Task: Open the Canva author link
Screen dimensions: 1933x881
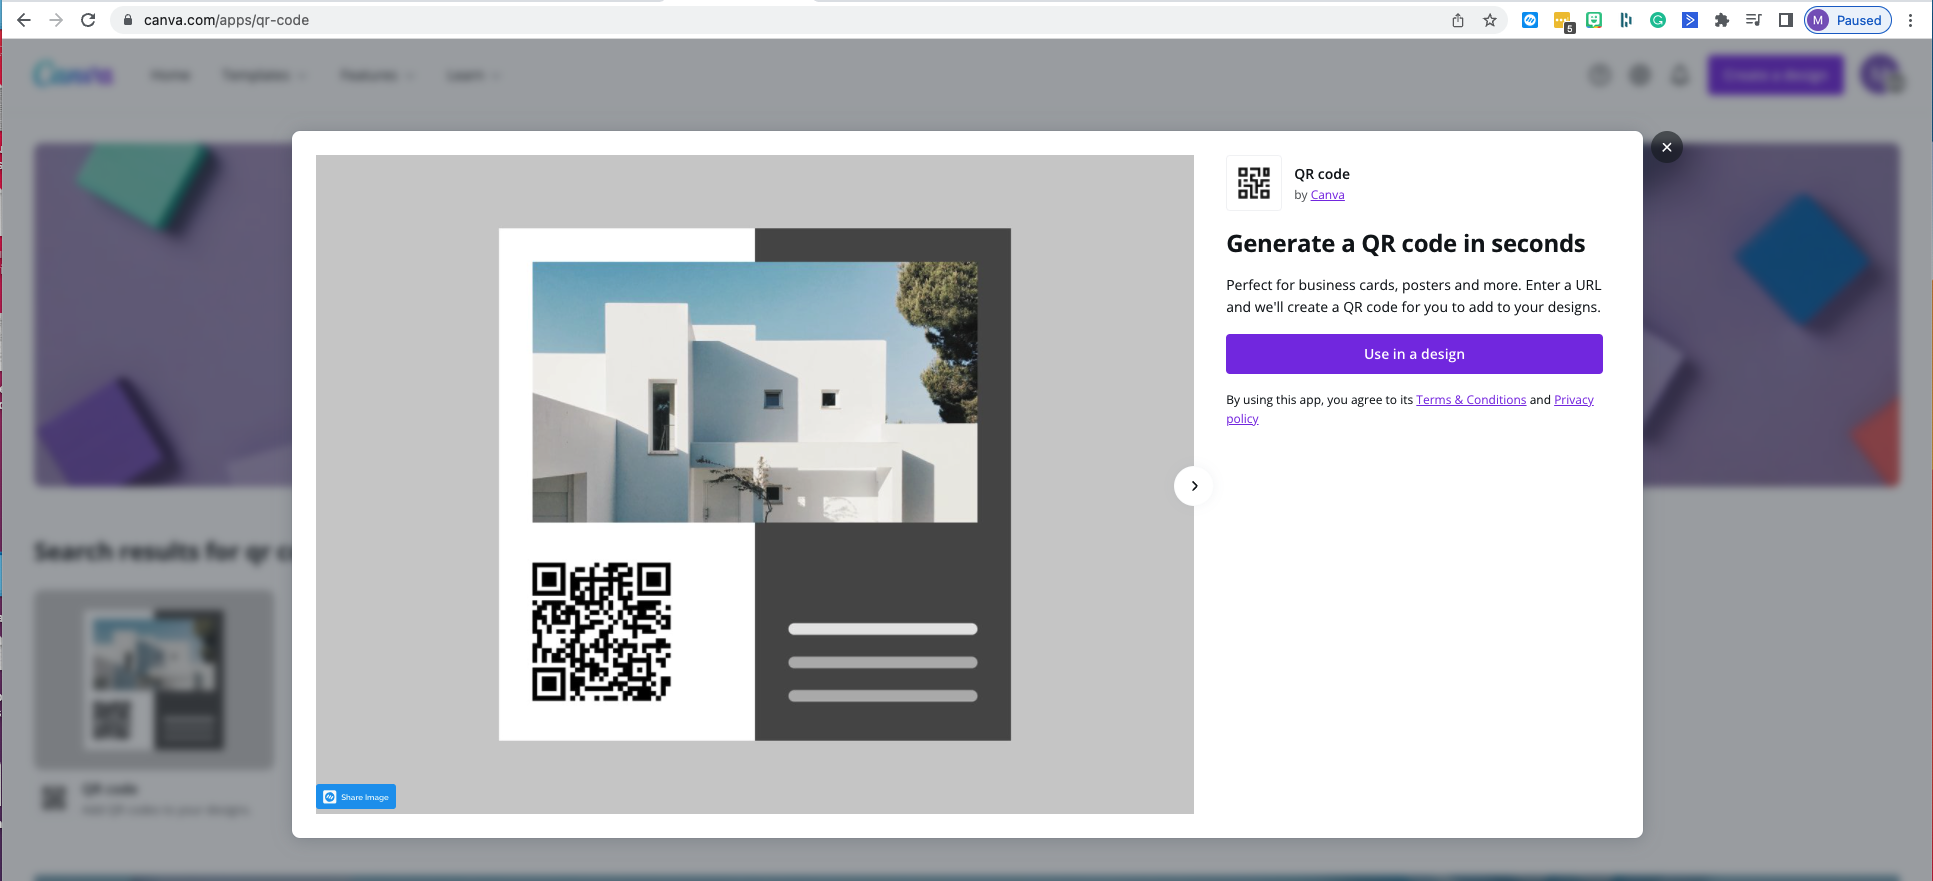Action: click(x=1327, y=195)
